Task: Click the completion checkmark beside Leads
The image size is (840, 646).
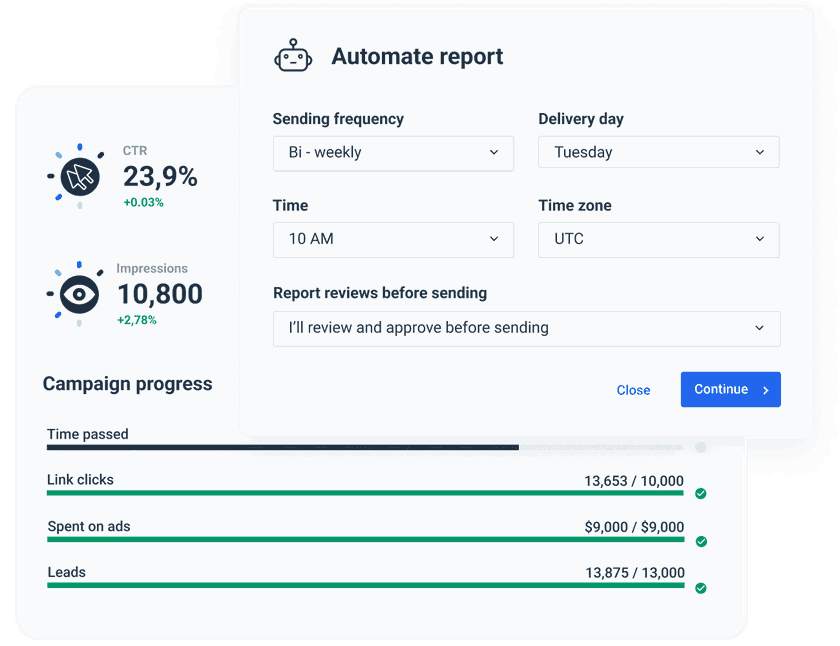Action: 700,588
